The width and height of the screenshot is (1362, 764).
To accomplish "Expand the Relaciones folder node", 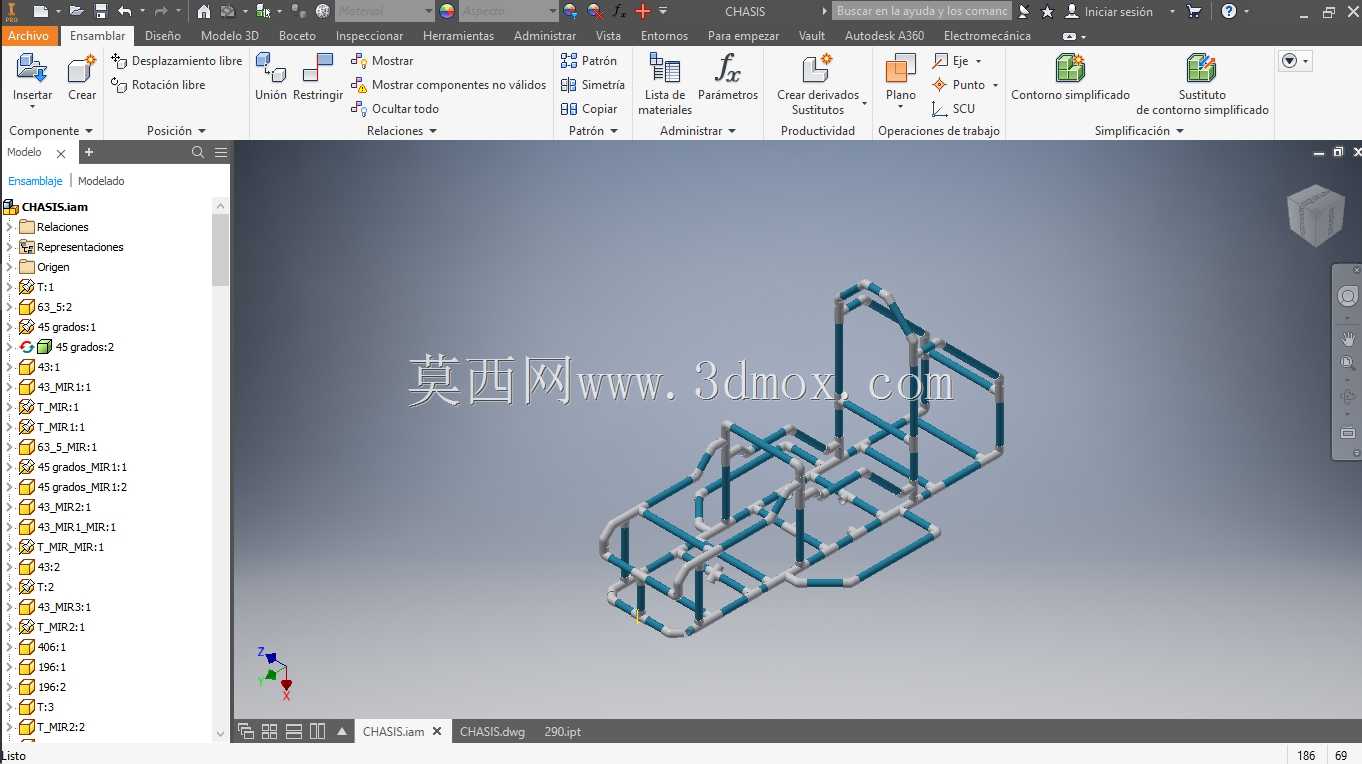I will (10, 227).
